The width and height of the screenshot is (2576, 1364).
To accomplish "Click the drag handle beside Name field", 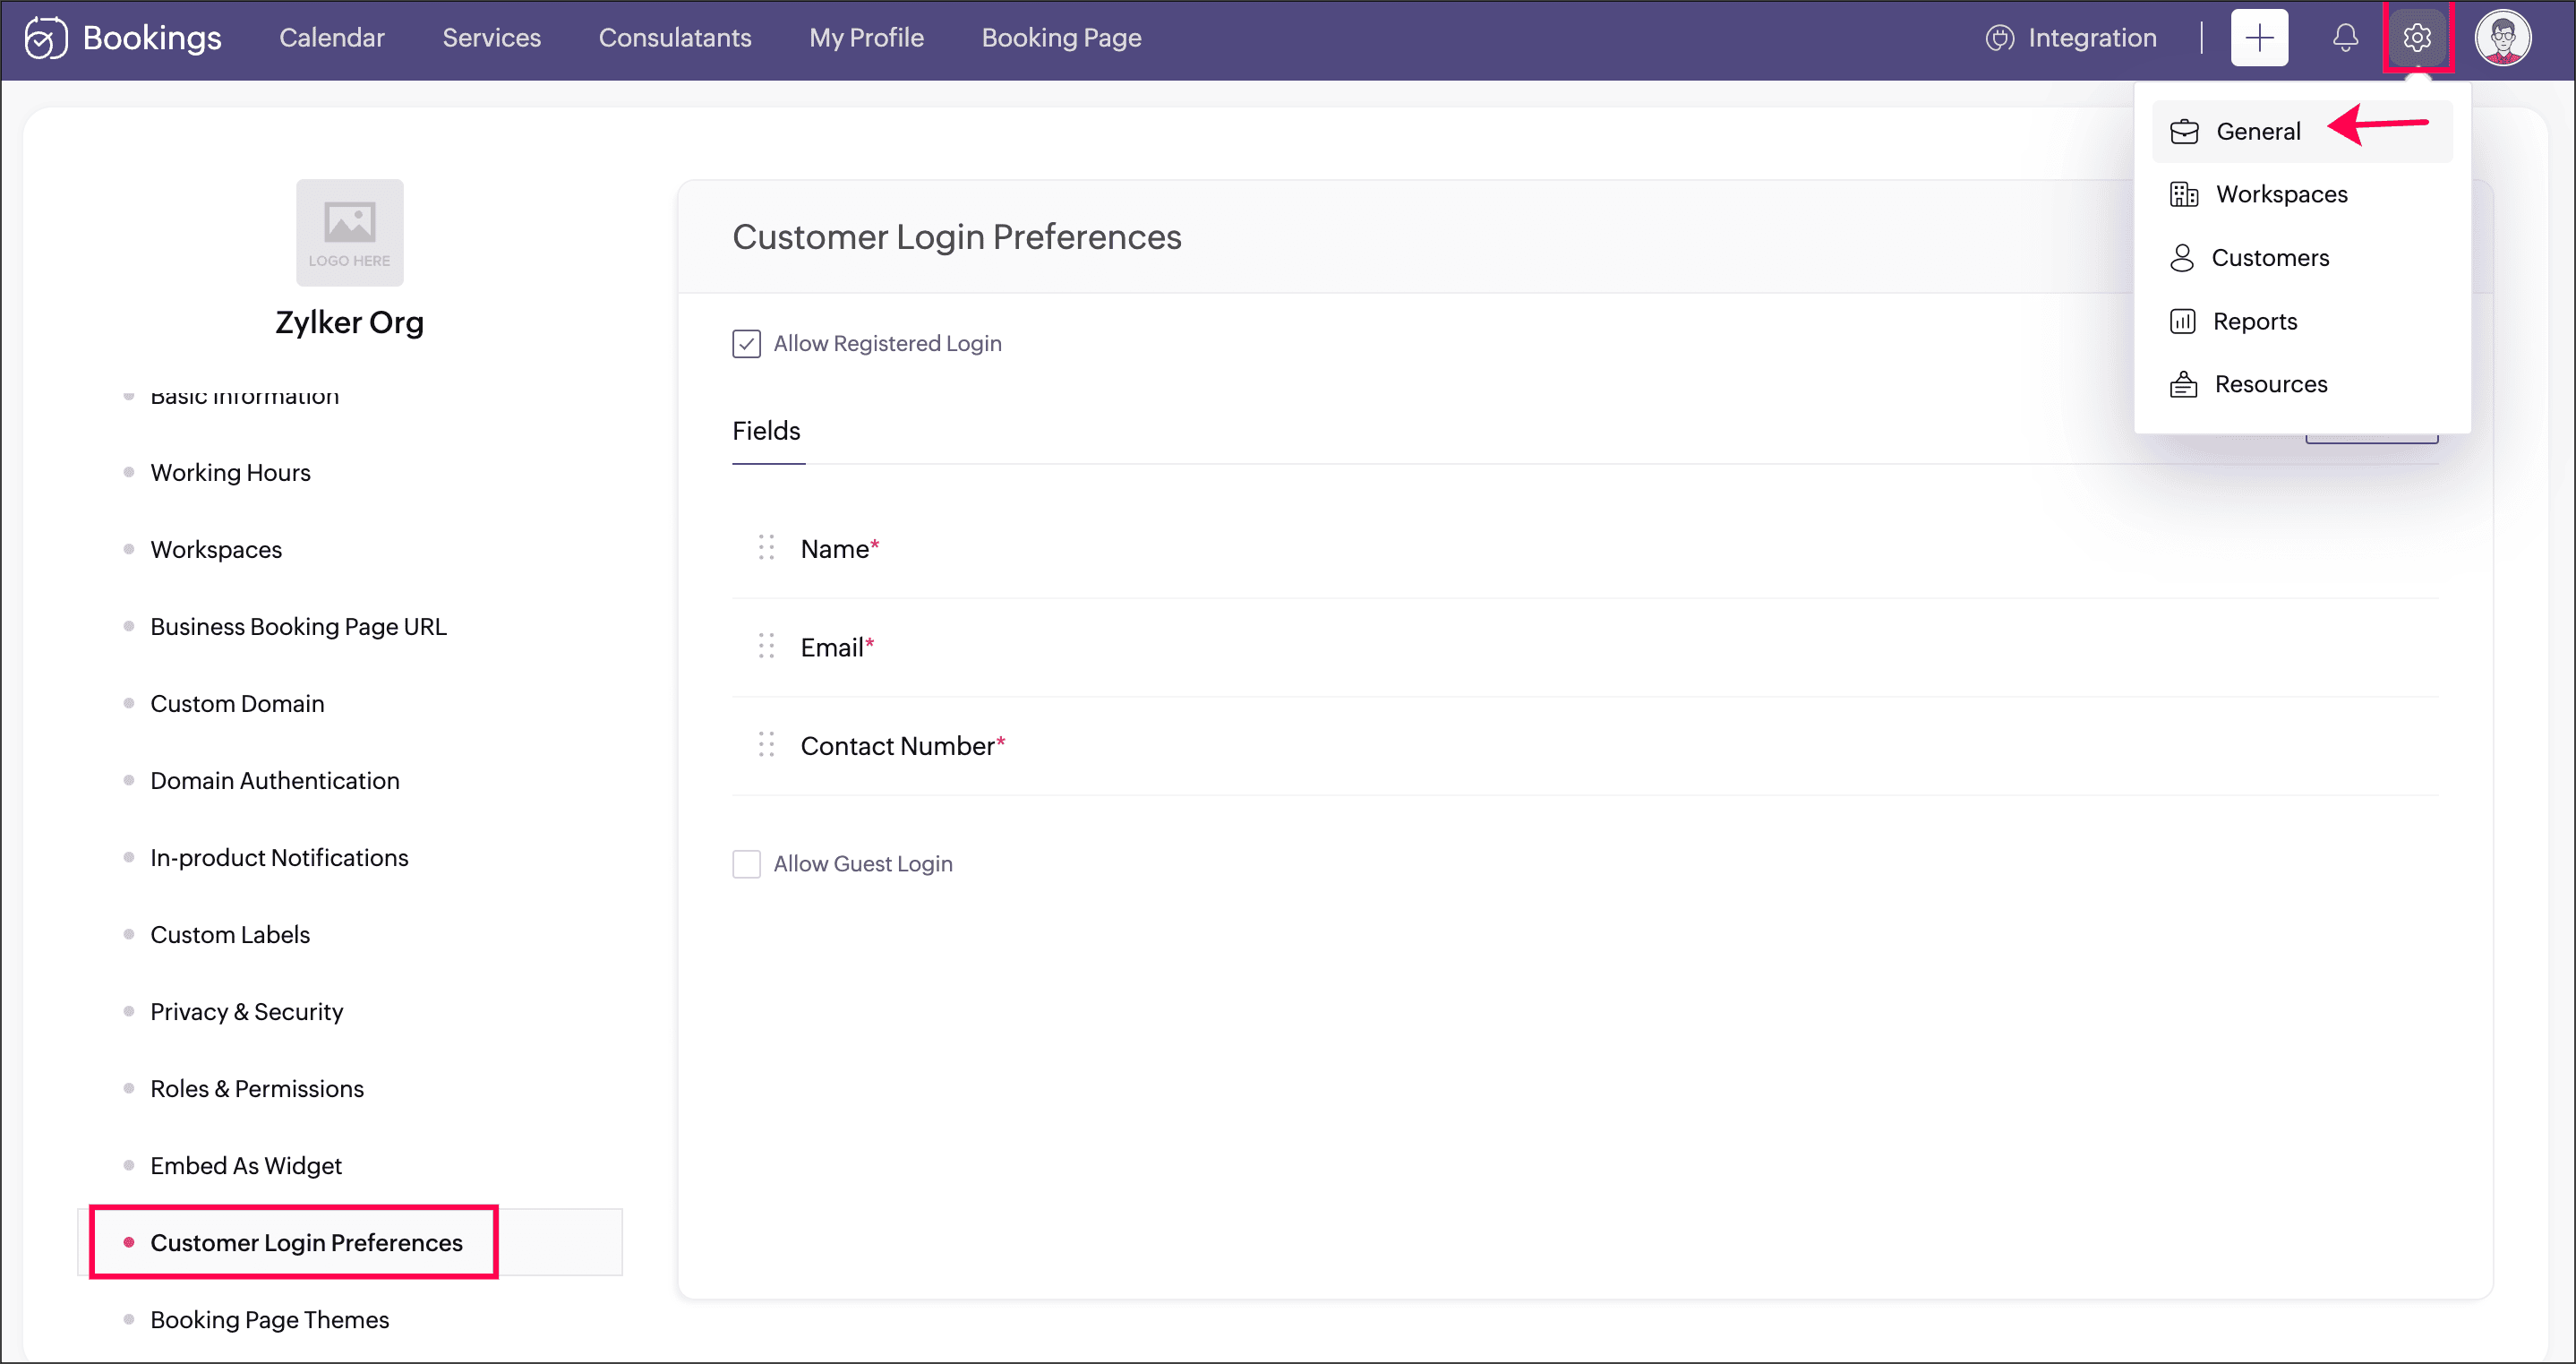I will point(766,548).
